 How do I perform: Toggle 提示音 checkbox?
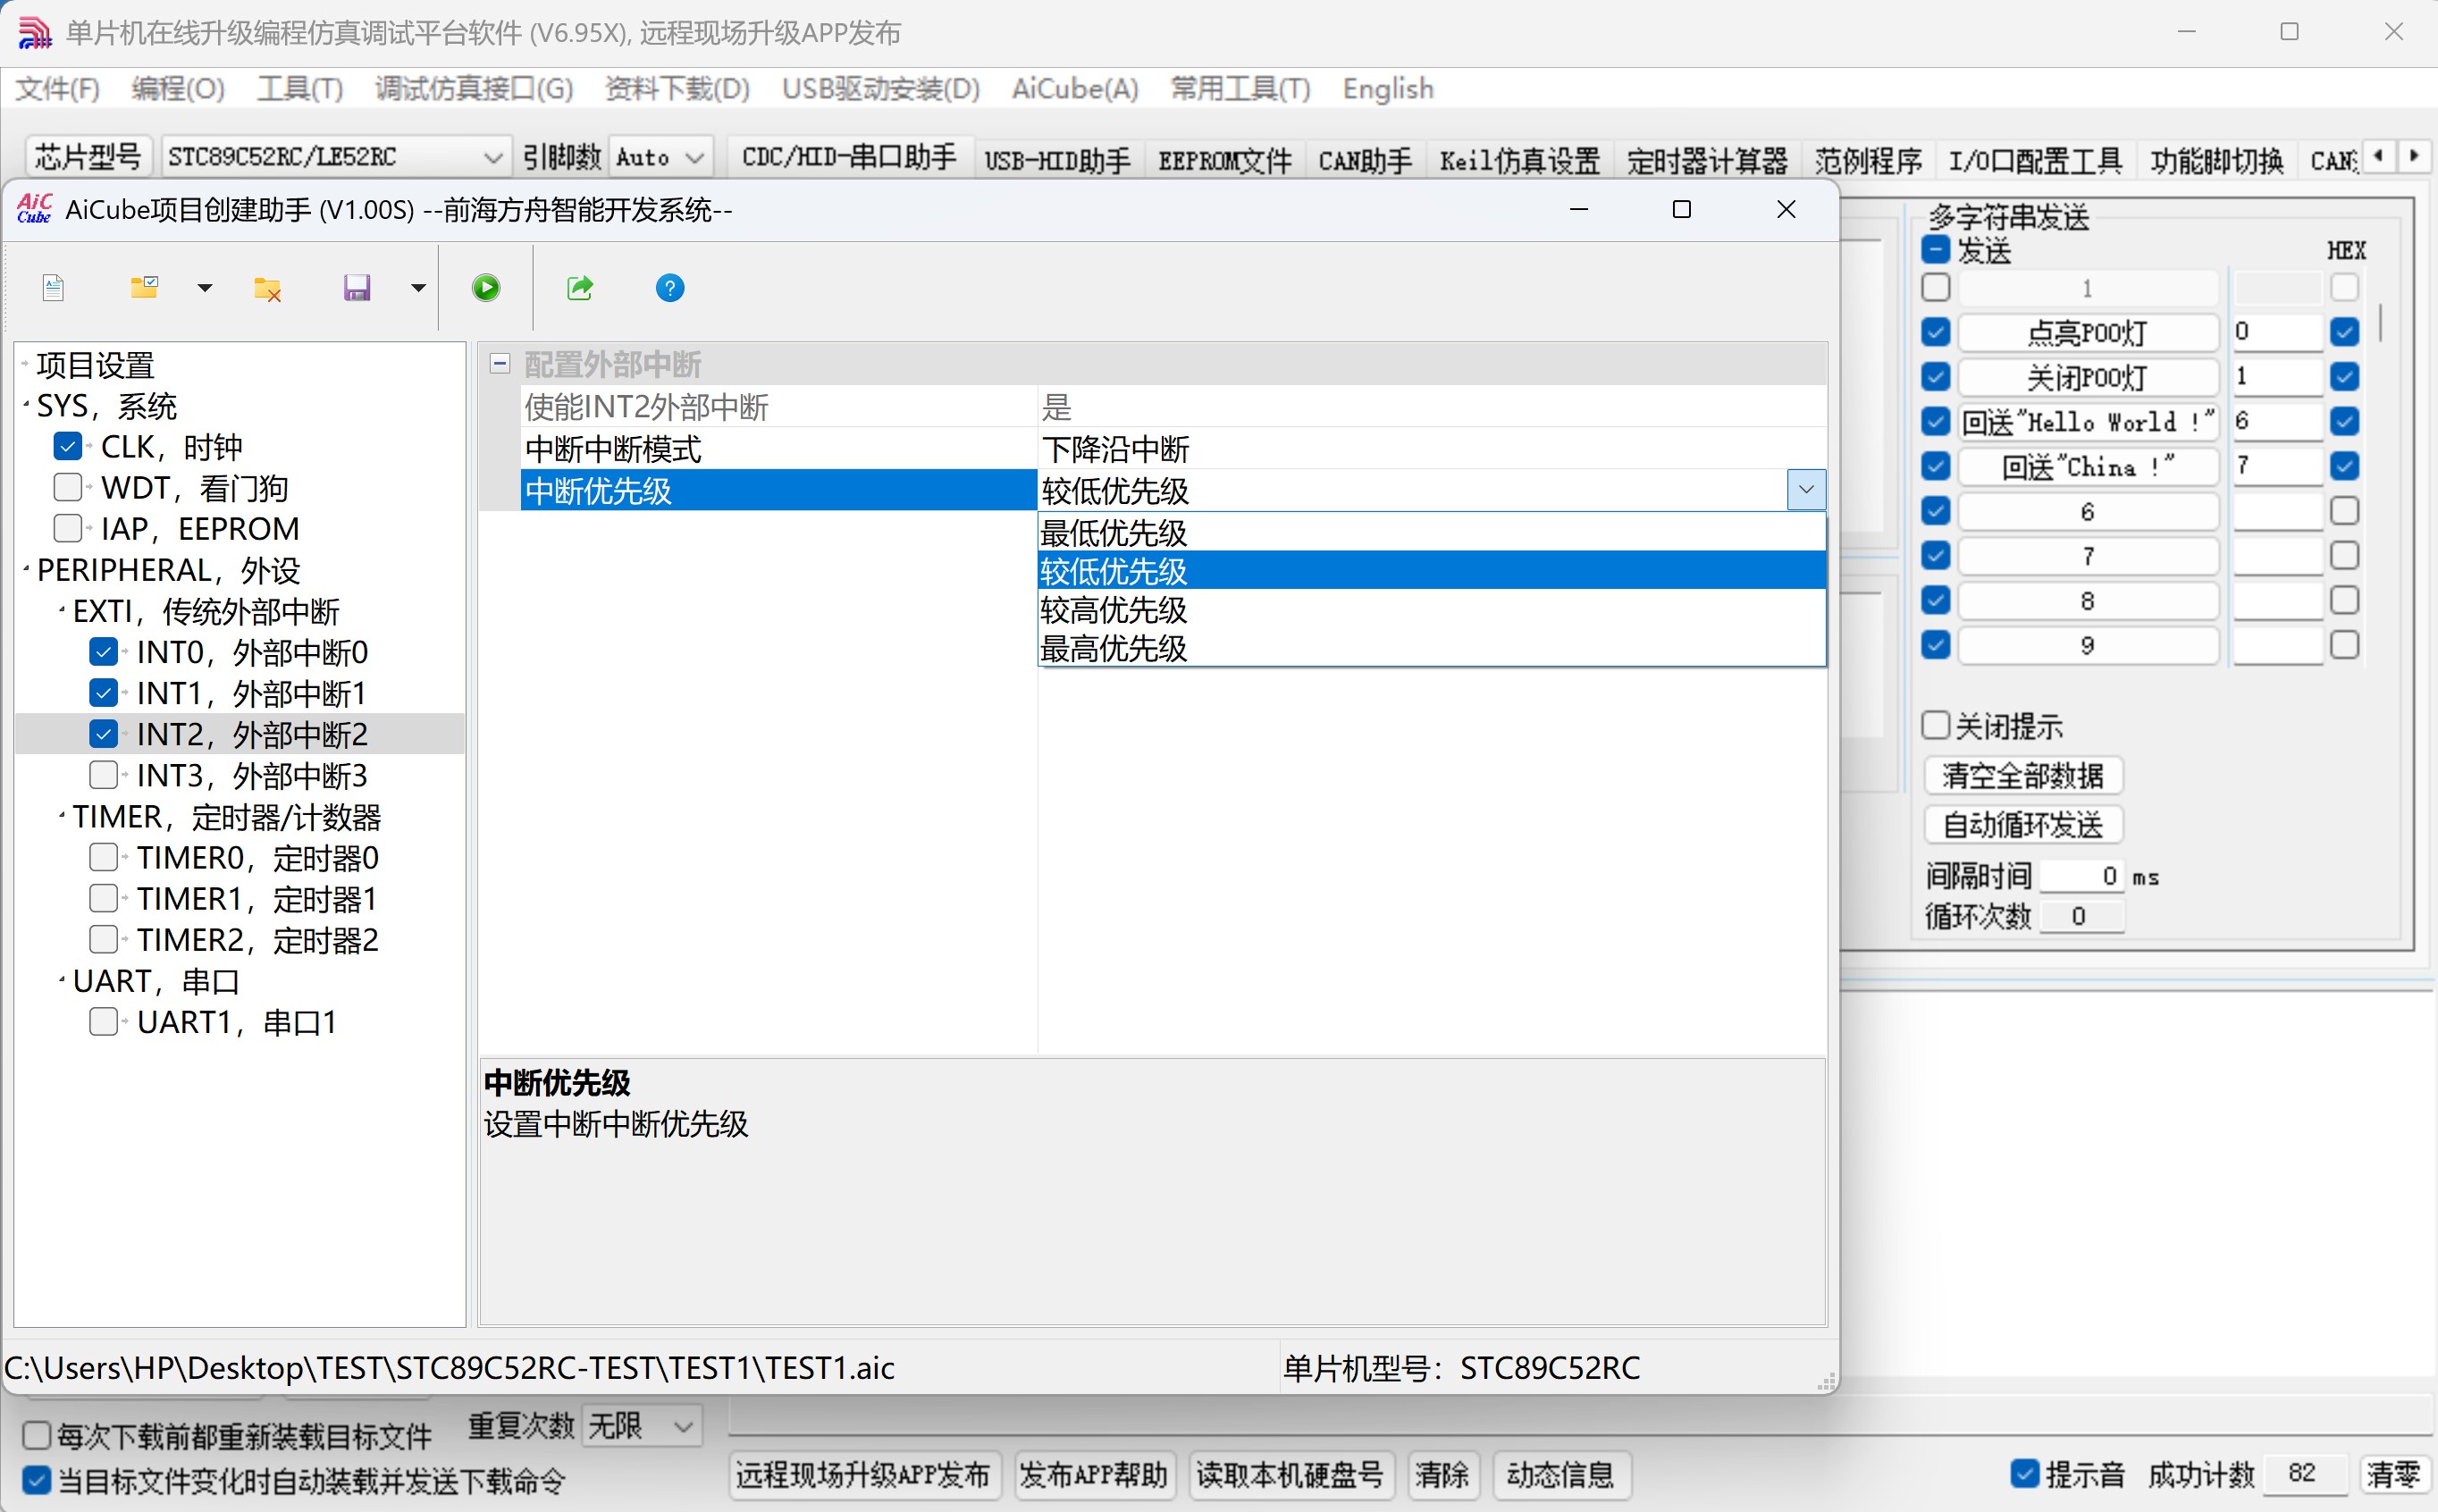(x=2024, y=1473)
